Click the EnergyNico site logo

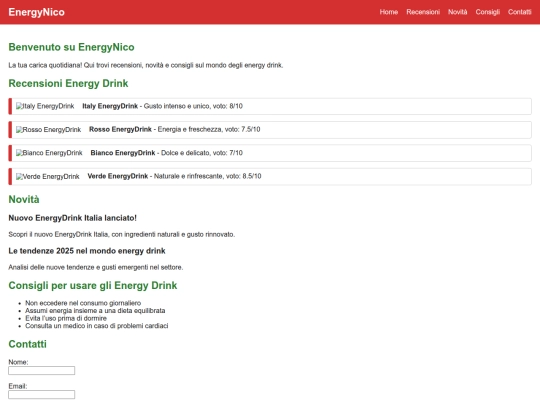(37, 12)
